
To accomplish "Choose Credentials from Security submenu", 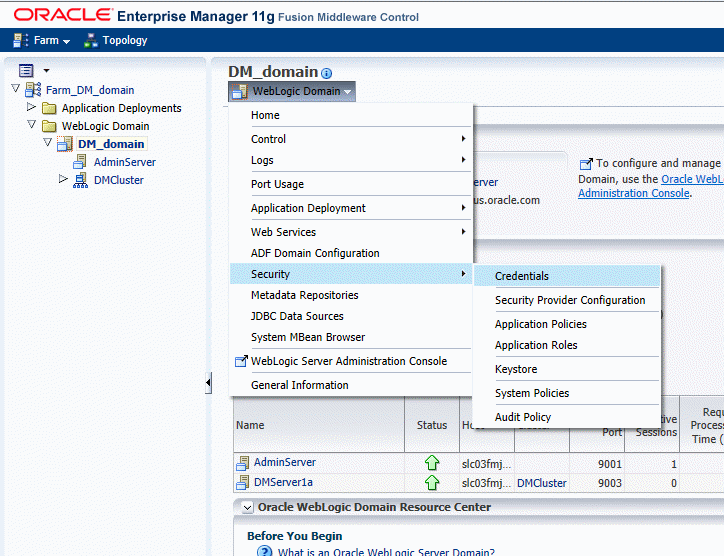I will pos(567,276).
